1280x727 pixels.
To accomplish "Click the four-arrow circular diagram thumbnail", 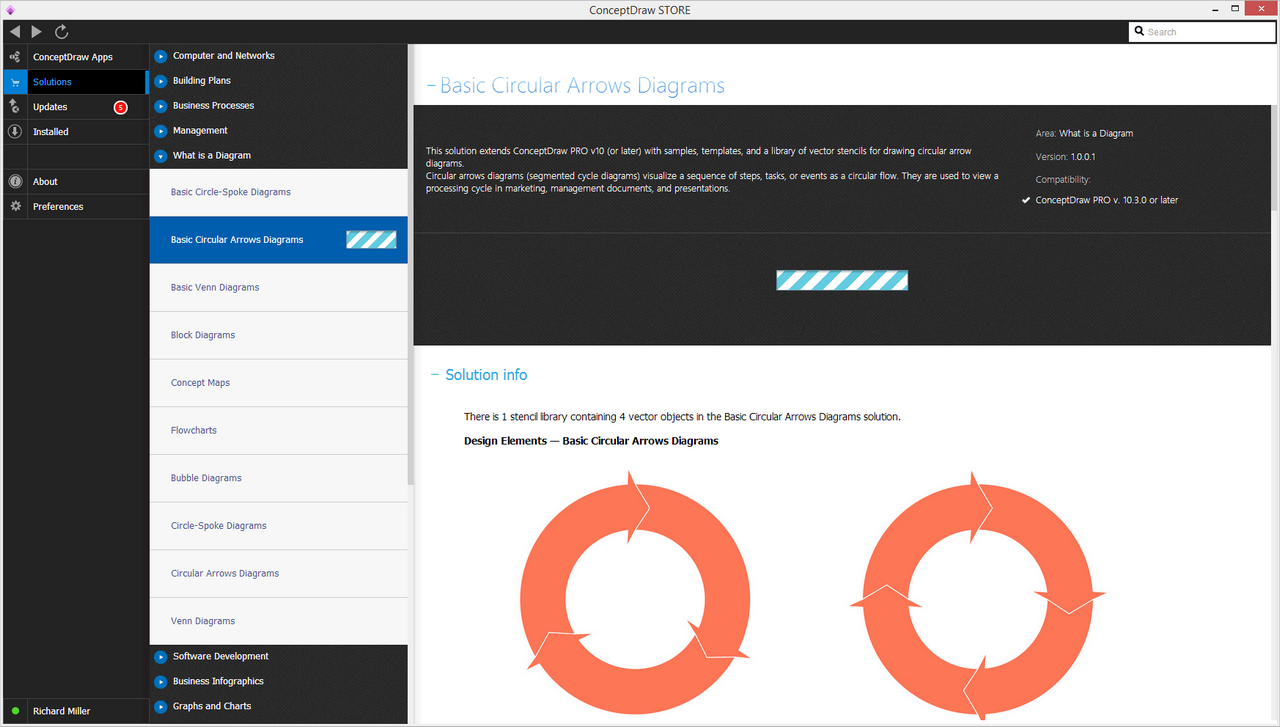I will click(x=977, y=595).
